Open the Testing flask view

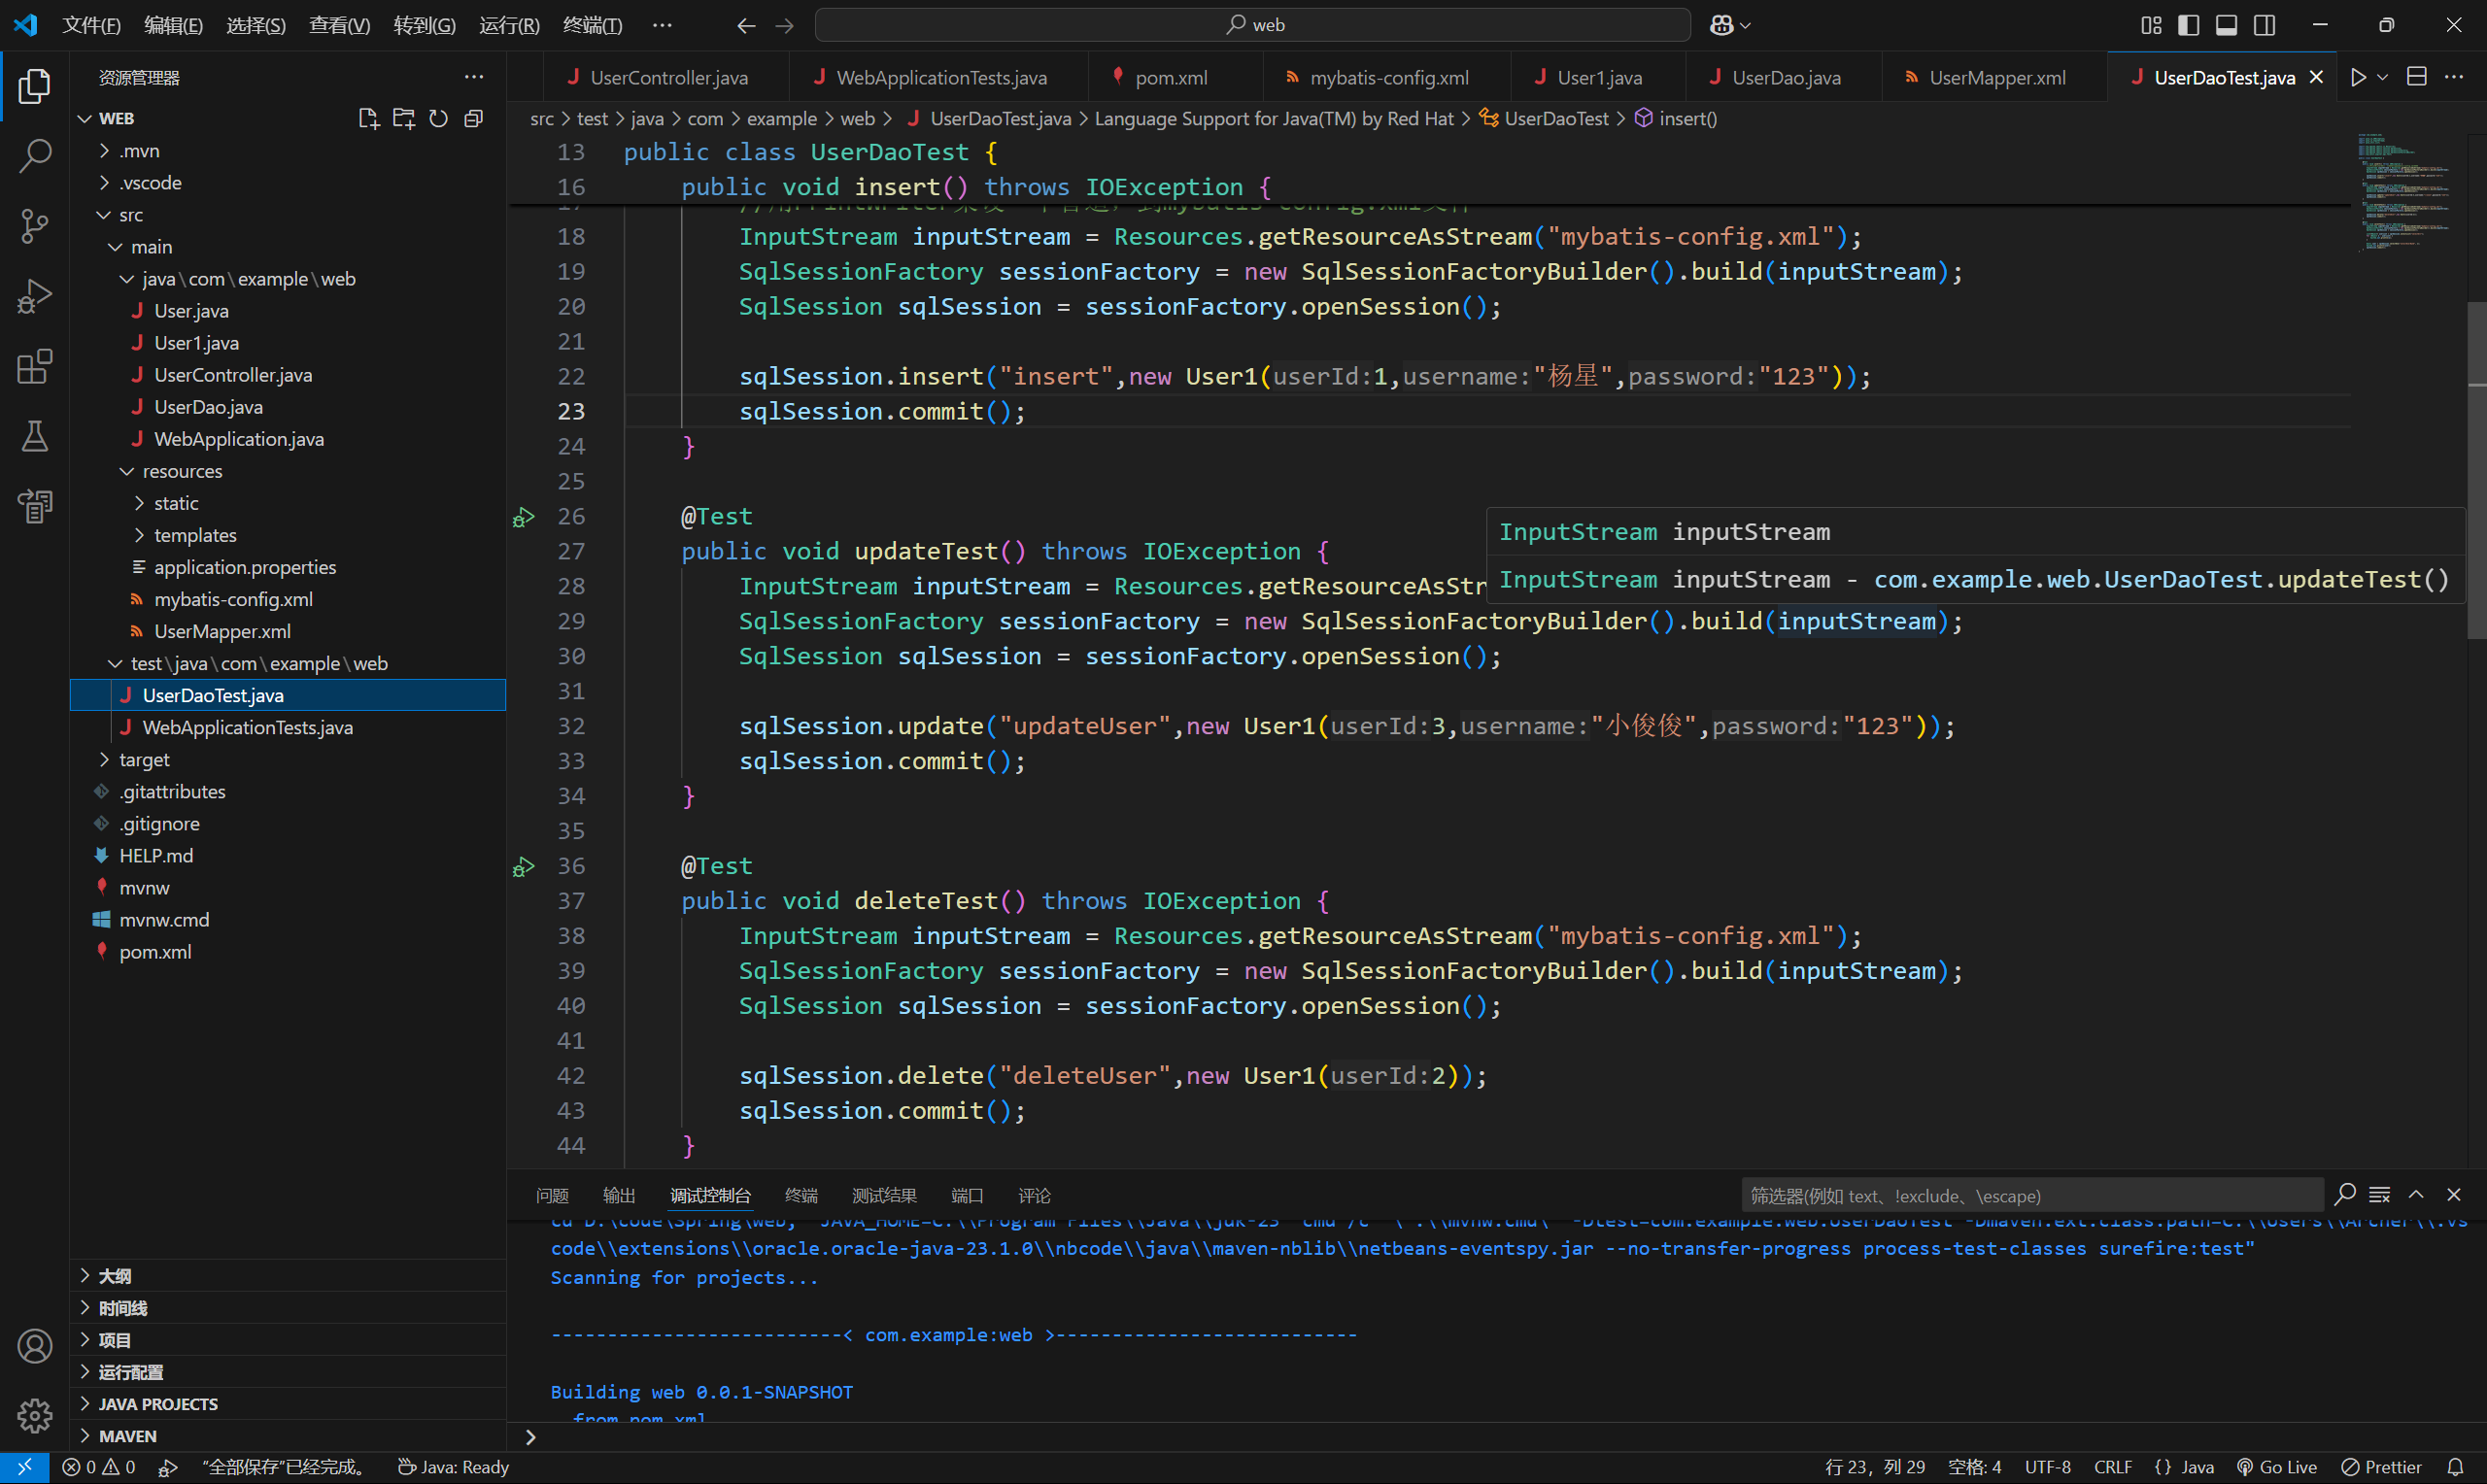pyautogui.click(x=35, y=436)
